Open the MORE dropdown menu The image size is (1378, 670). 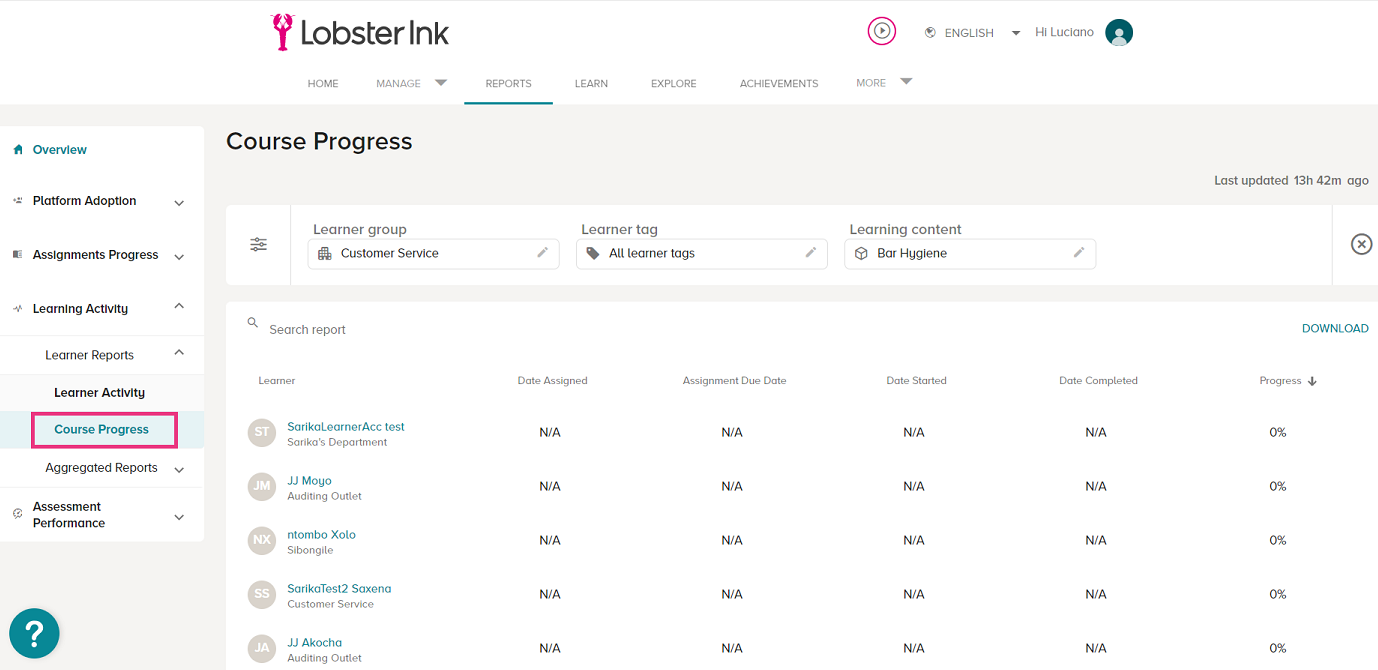pos(884,82)
